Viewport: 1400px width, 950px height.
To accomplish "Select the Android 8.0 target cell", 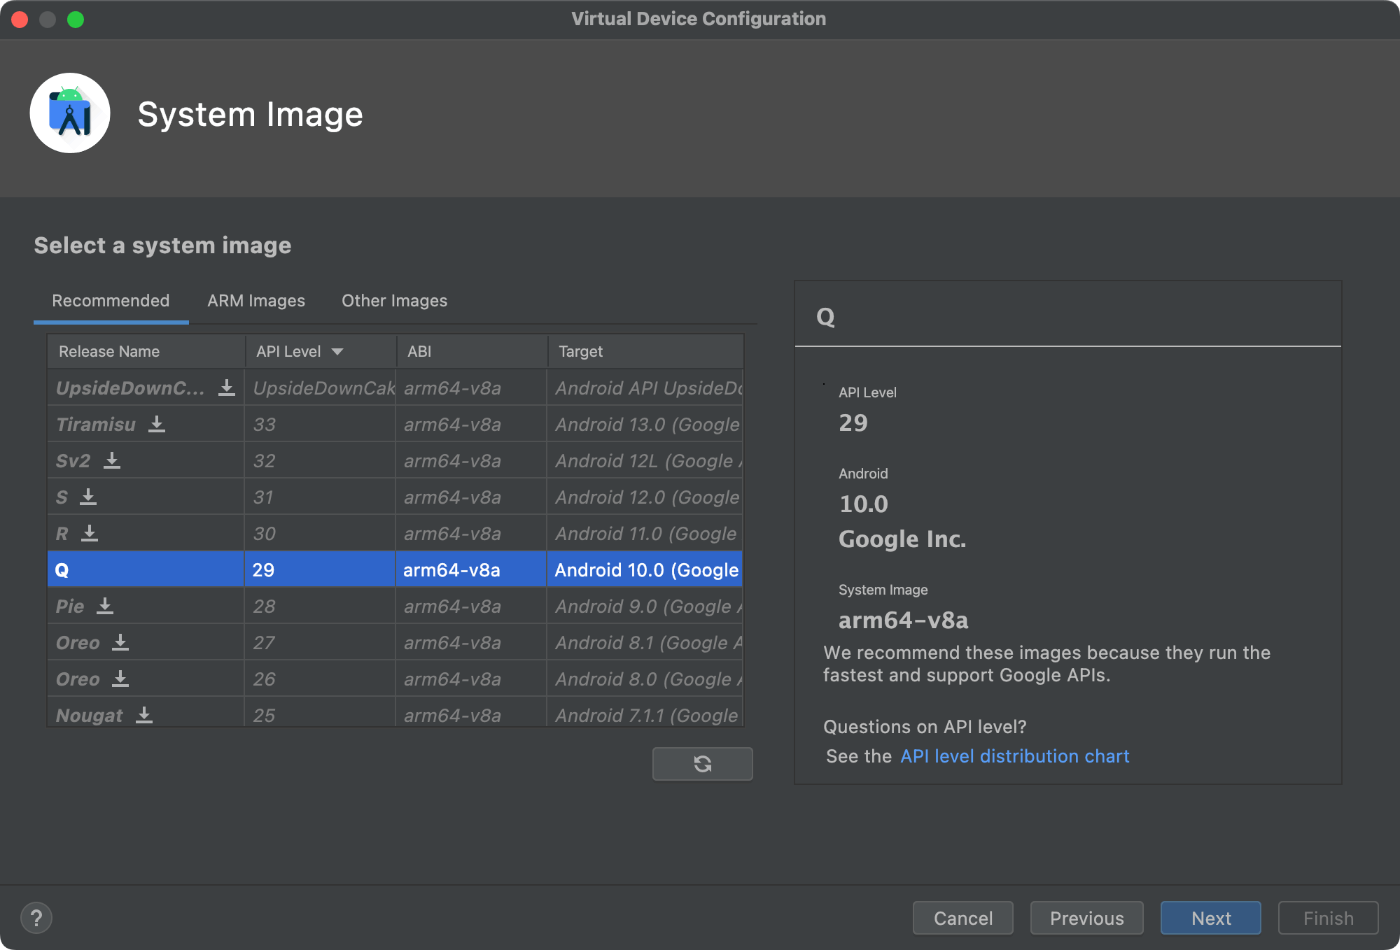I will [x=646, y=679].
